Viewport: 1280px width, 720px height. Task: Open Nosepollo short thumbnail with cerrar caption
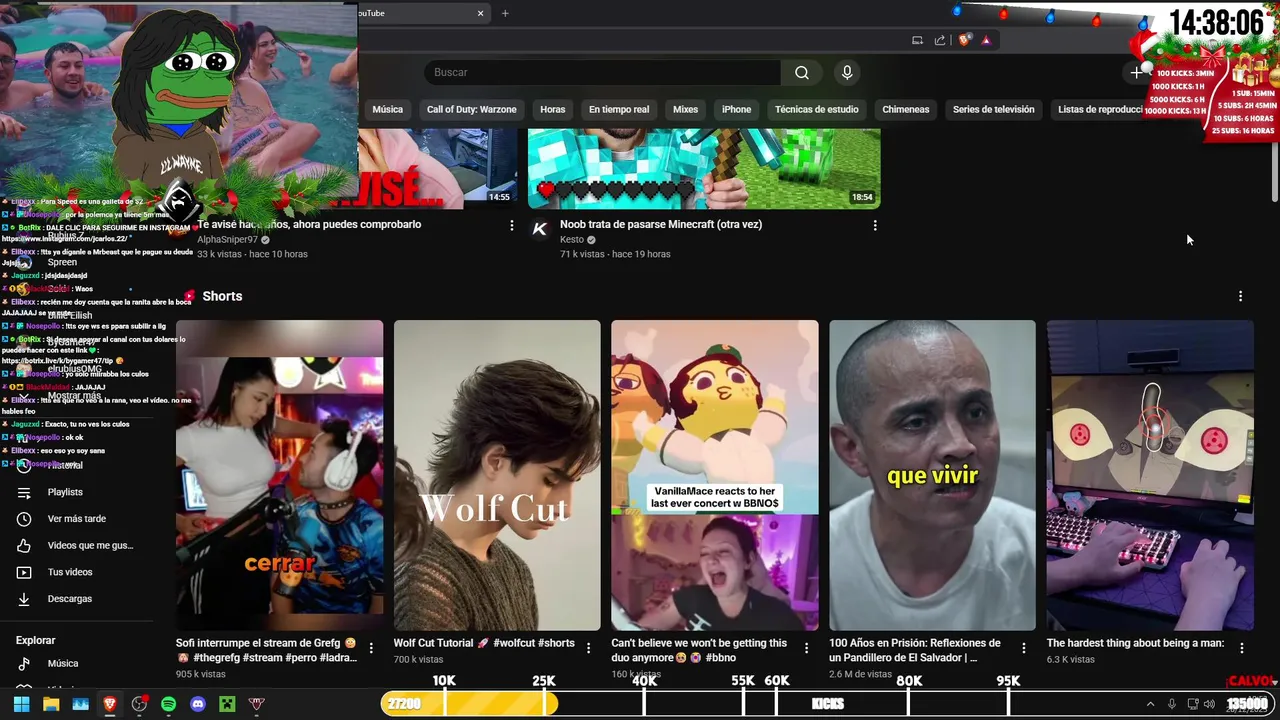pyautogui.click(x=279, y=476)
